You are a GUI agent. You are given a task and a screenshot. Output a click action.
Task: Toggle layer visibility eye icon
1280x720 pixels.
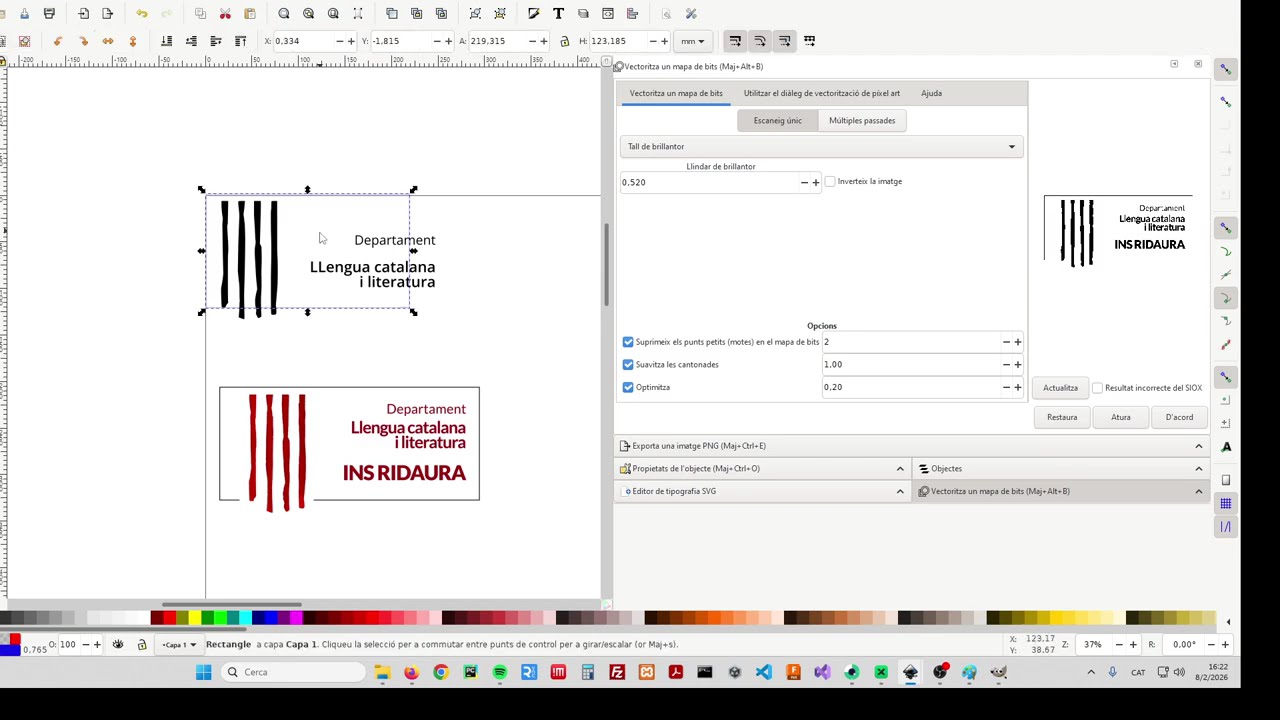point(118,645)
